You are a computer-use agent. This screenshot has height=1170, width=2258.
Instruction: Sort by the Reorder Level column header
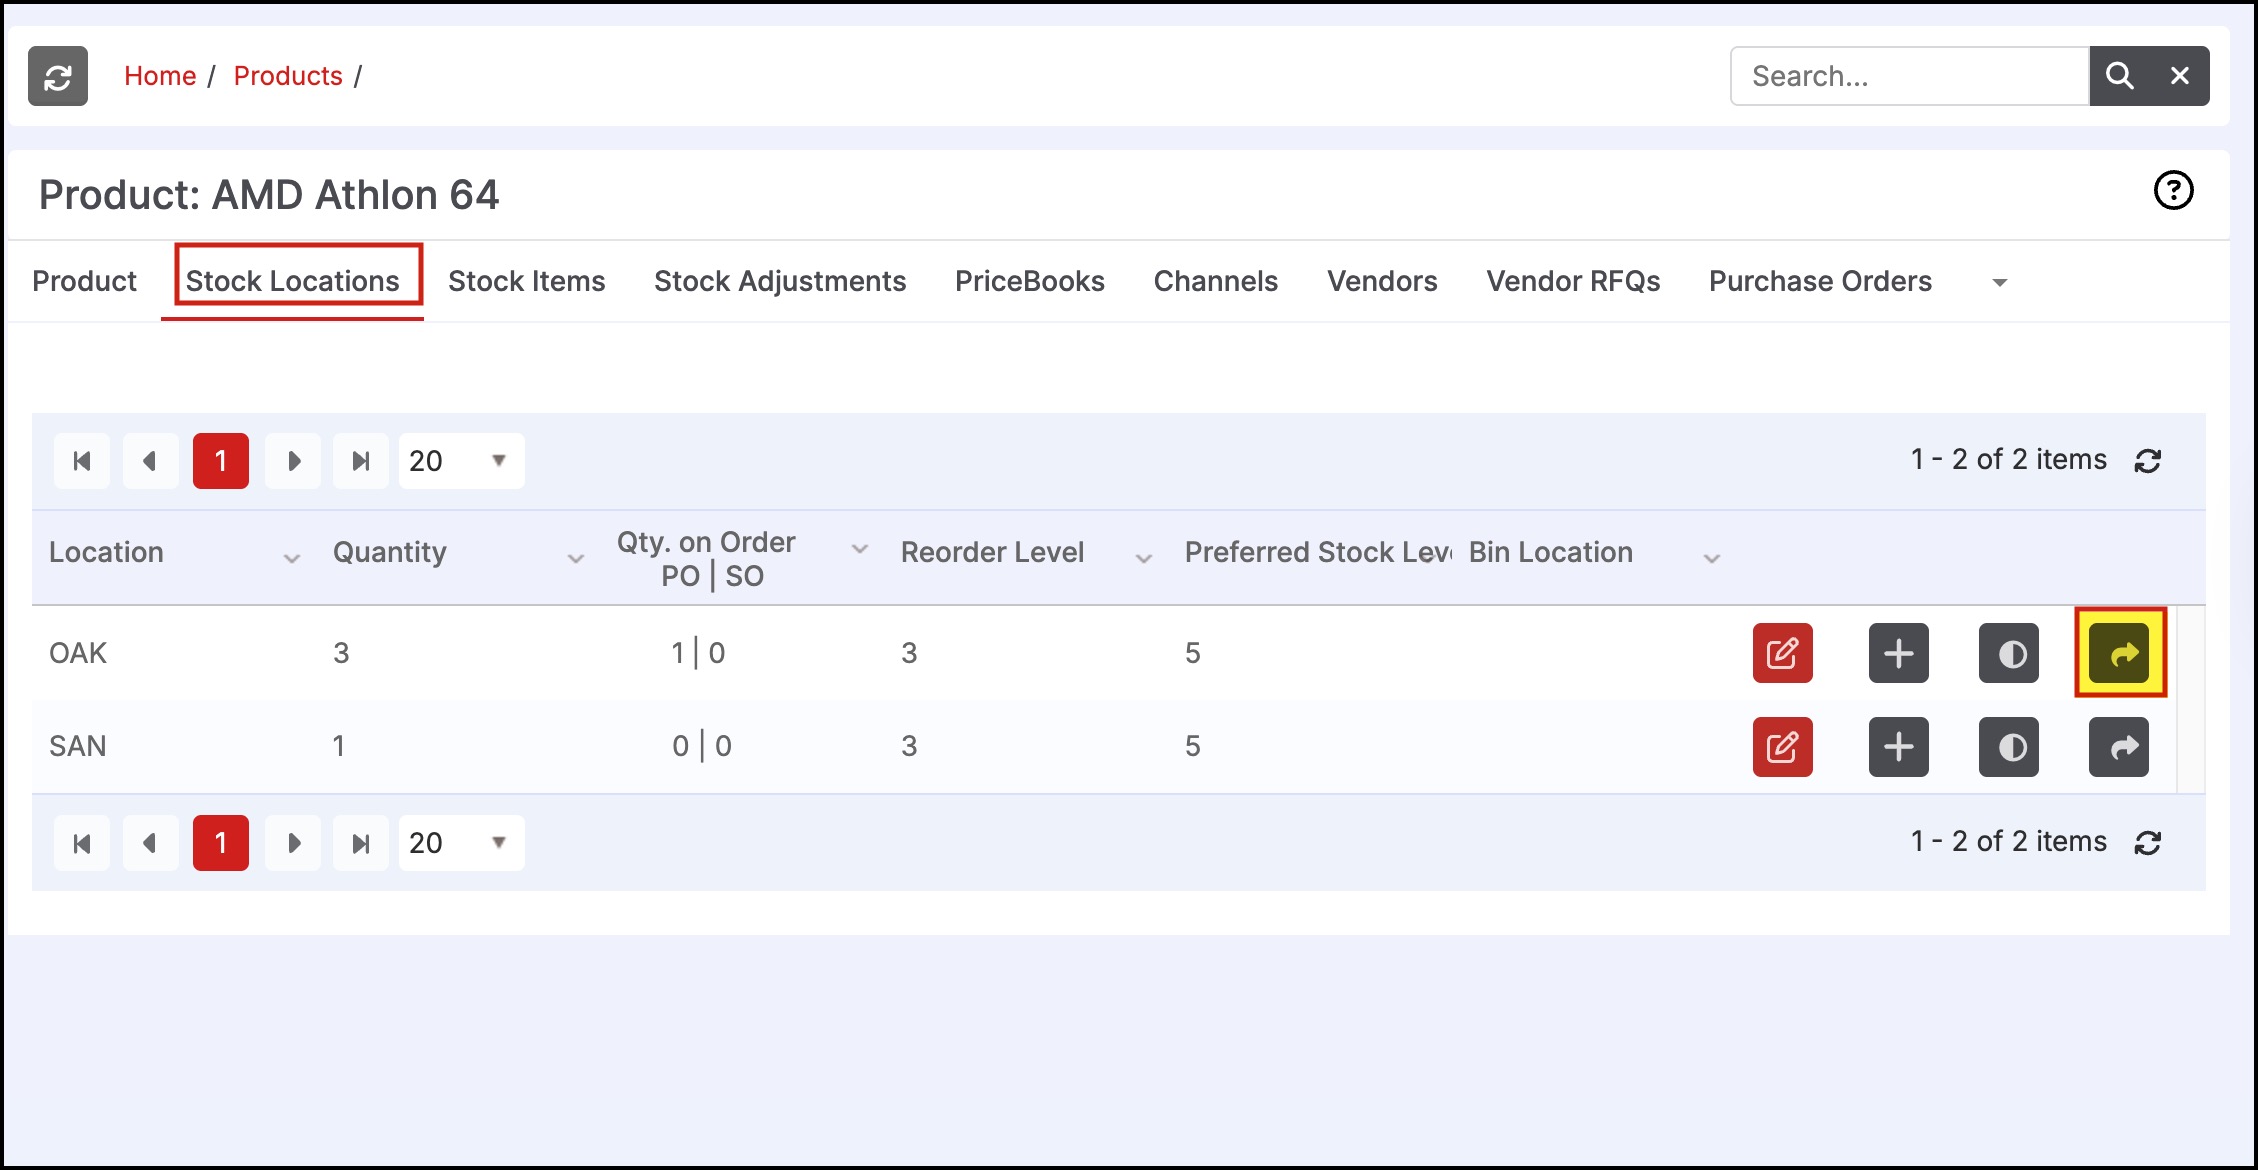click(x=992, y=552)
